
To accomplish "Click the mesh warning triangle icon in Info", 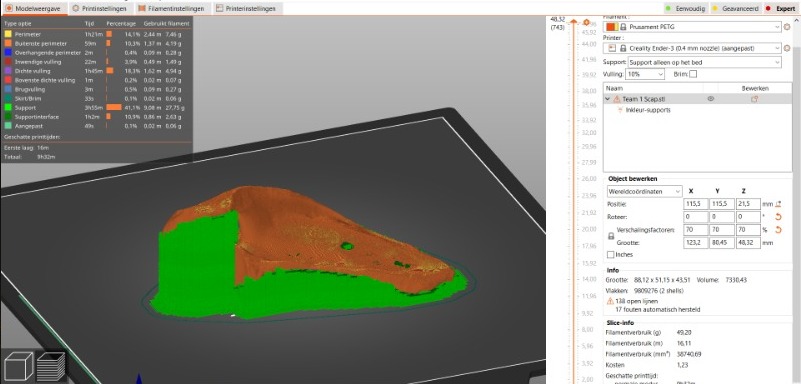I will (x=609, y=301).
